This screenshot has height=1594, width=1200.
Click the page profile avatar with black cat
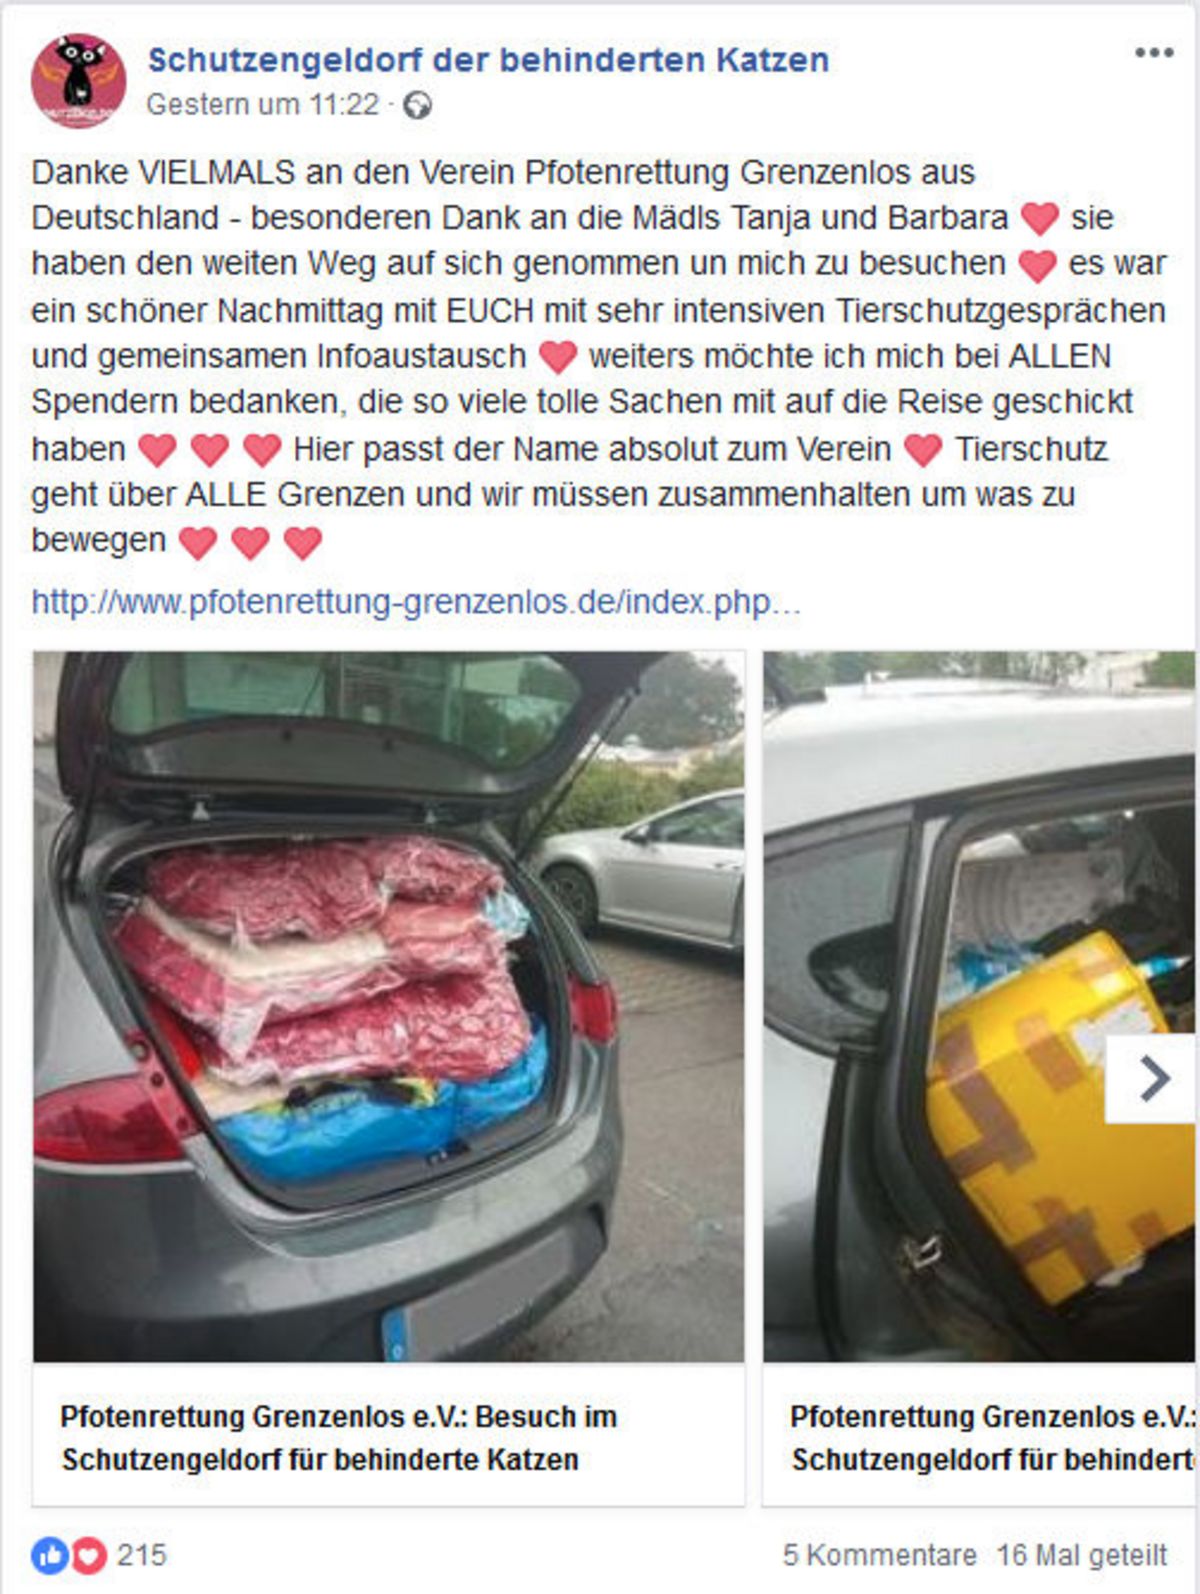[x=78, y=81]
